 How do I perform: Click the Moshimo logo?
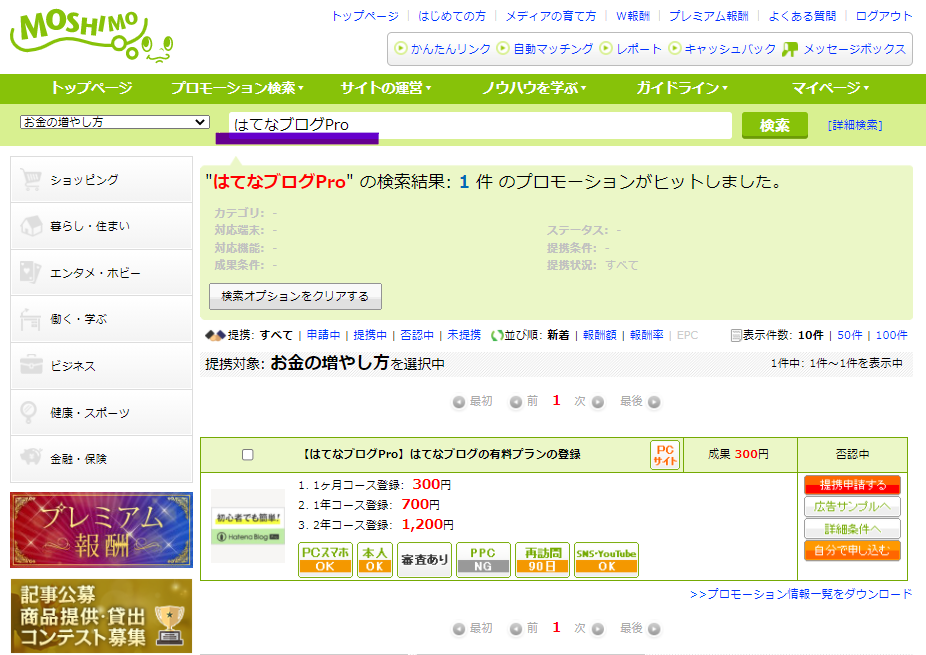(x=92, y=37)
